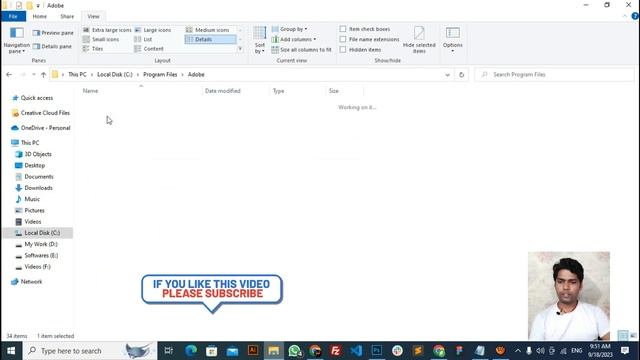
Task: Open folder Options
Action: point(453,39)
